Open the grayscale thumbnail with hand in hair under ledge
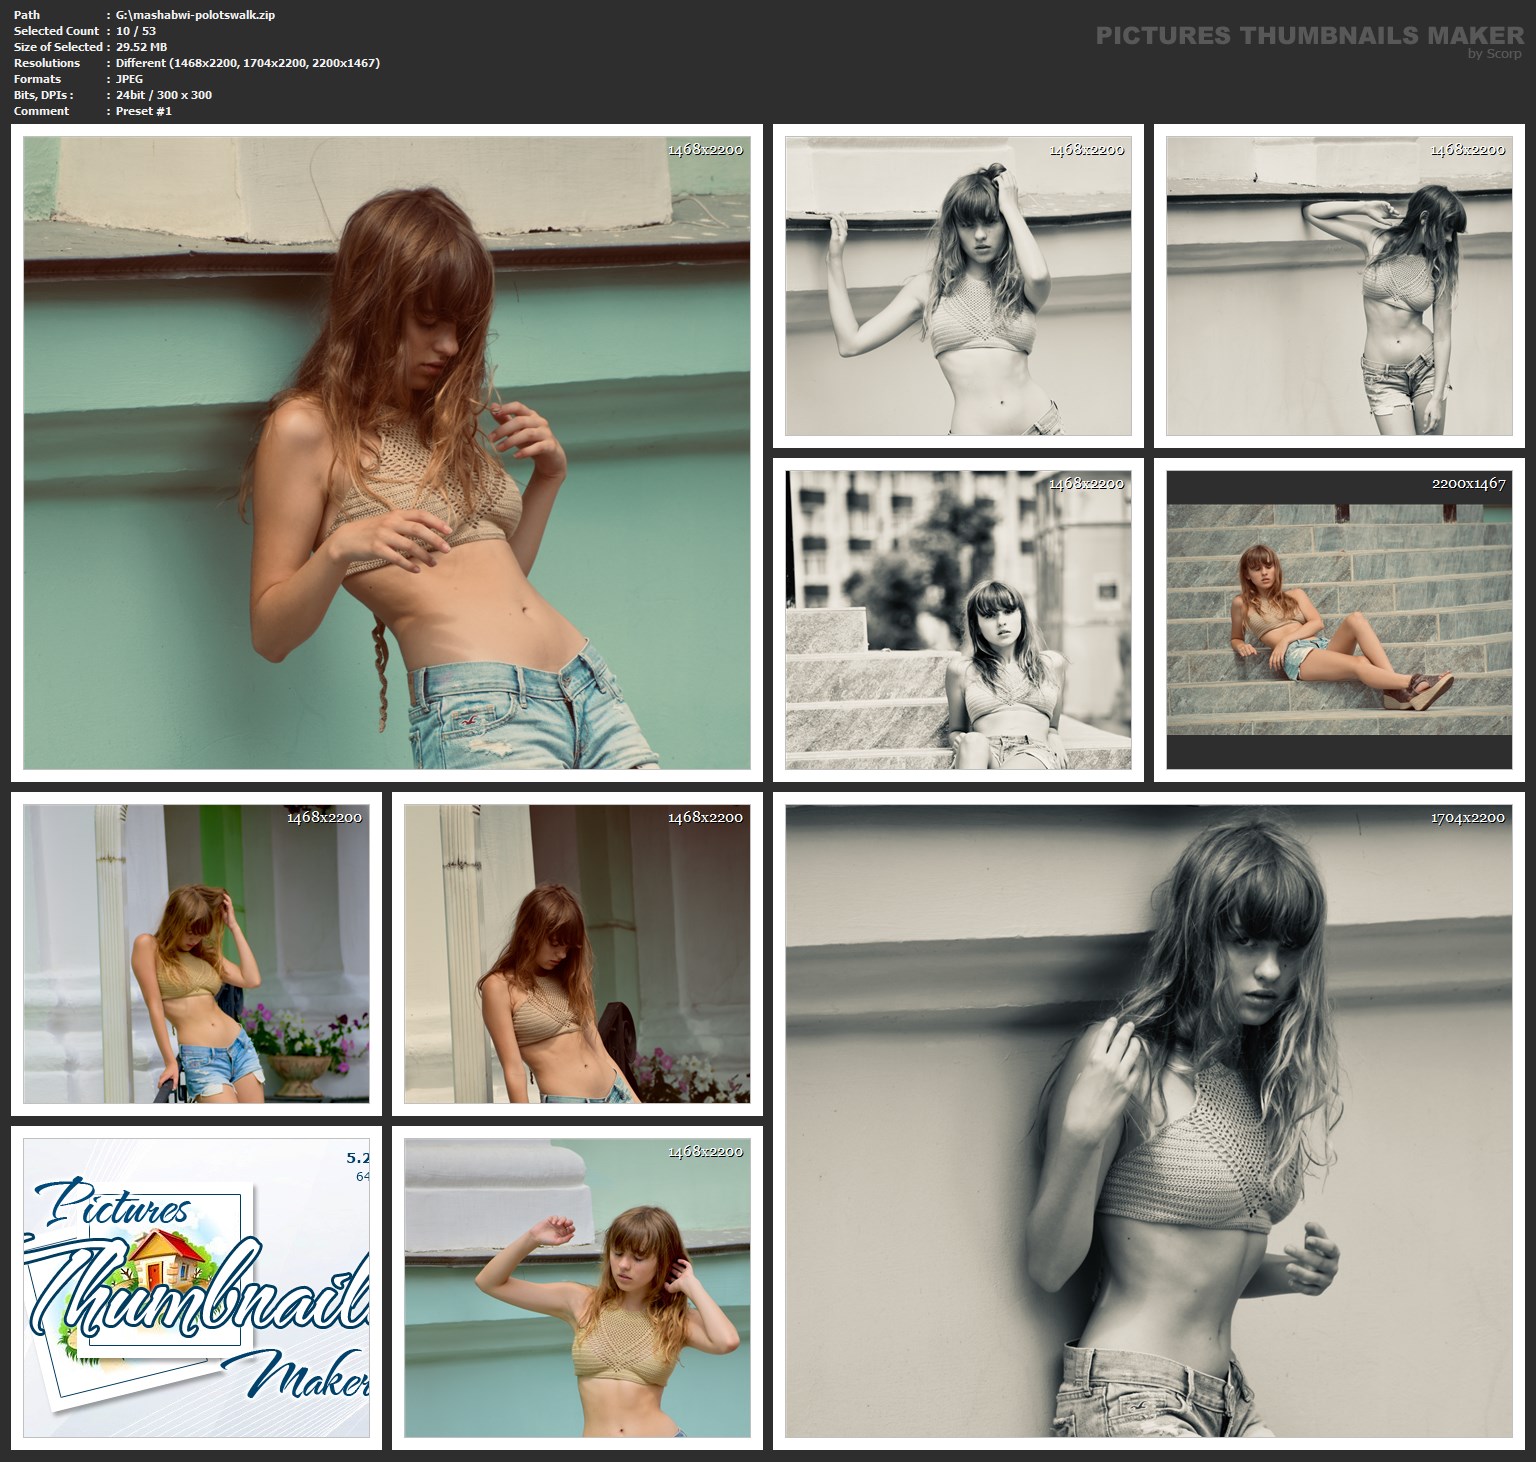This screenshot has width=1536, height=1462. click(x=958, y=286)
